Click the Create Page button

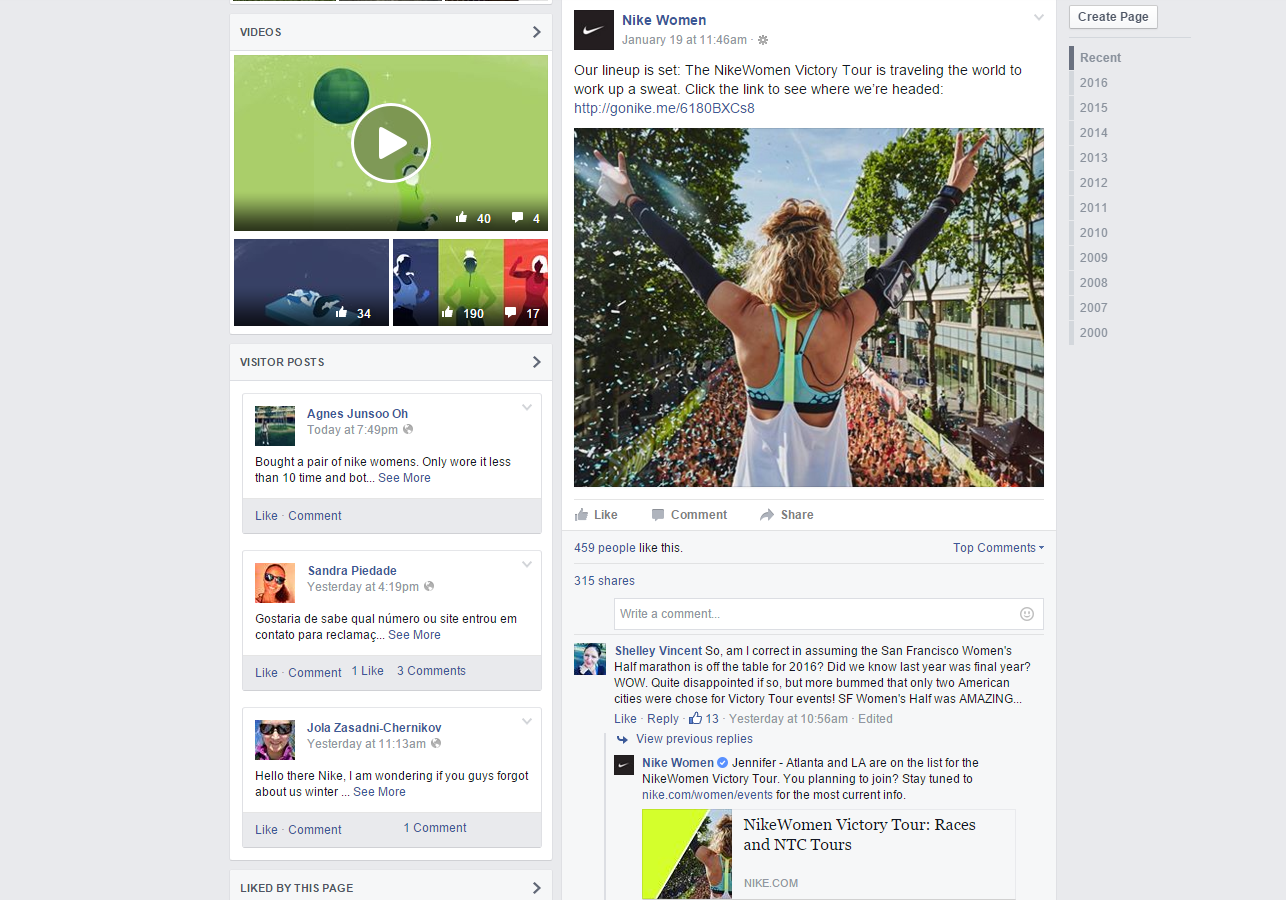(x=1113, y=17)
